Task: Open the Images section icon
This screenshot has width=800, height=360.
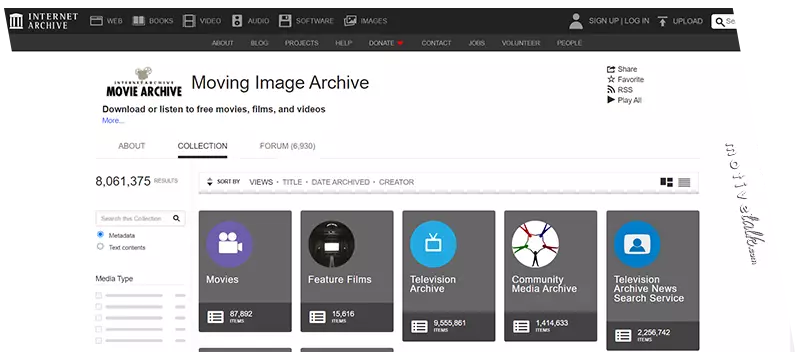Action: 351,21
